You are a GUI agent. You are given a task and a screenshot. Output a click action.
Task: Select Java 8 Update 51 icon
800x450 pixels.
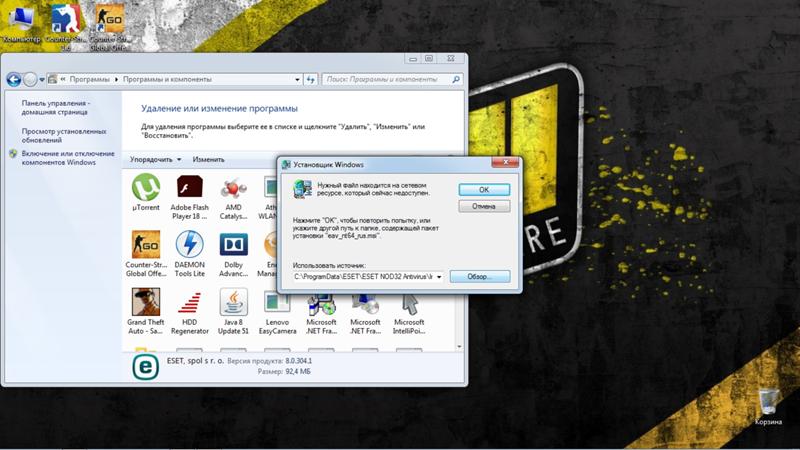tap(233, 302)
